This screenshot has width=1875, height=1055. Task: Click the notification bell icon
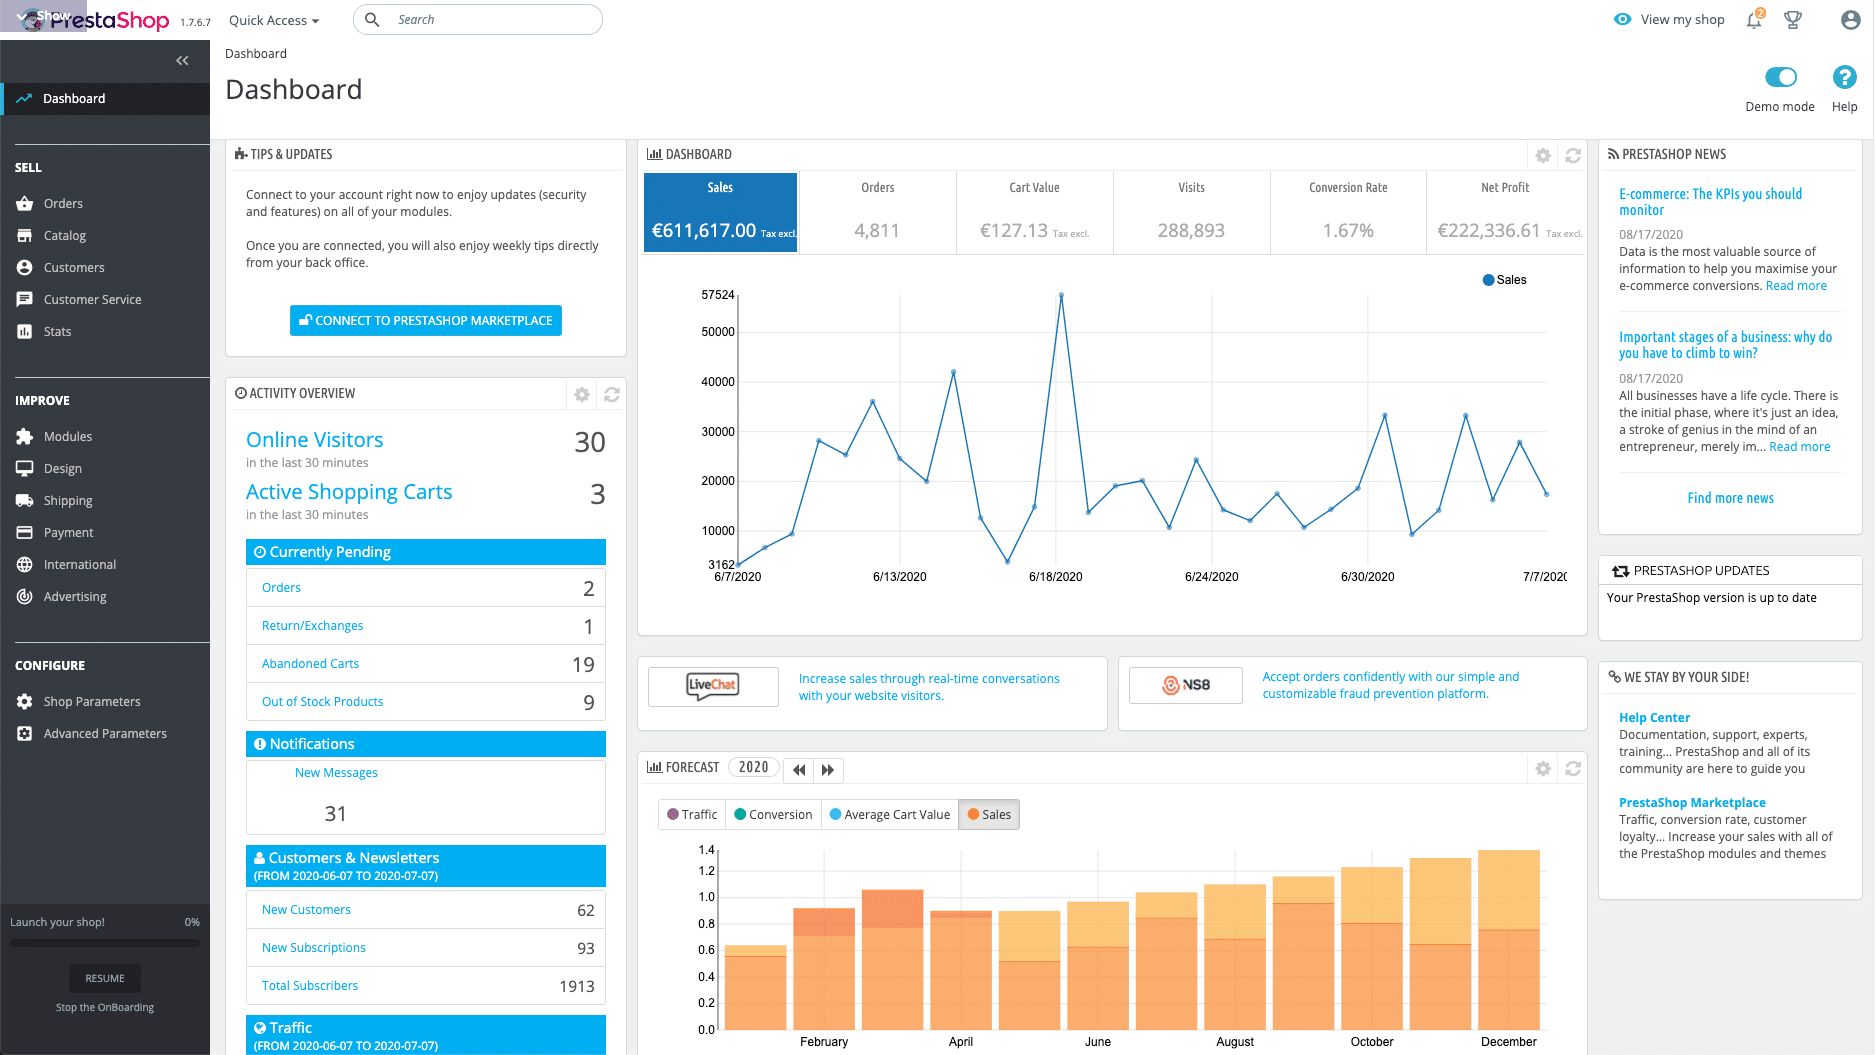point(1753,19)
